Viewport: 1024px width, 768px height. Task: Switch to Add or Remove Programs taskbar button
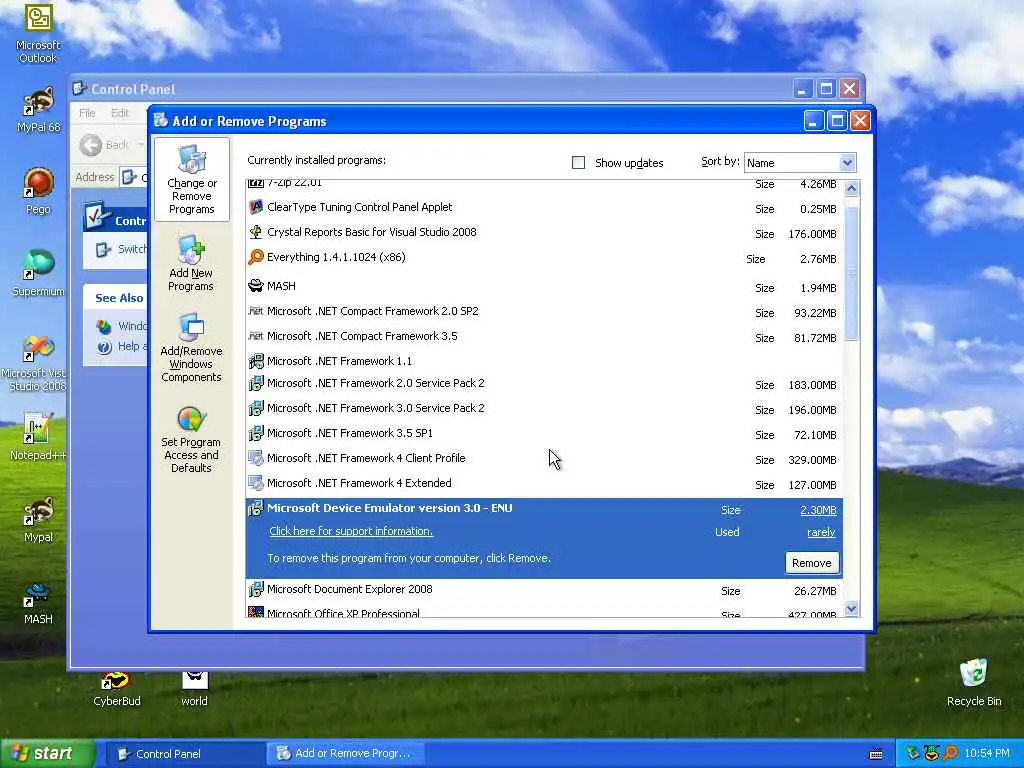tap(345, 754)
